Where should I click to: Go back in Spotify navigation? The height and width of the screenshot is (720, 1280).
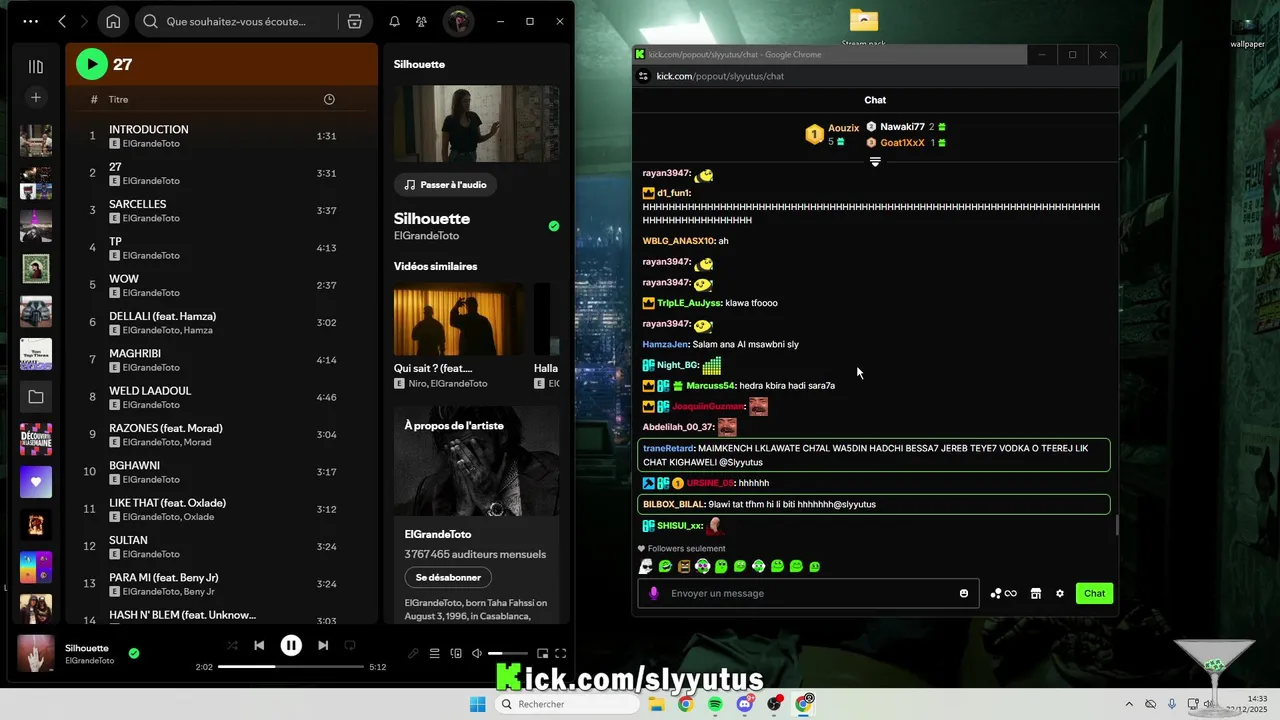coord(62,21)
